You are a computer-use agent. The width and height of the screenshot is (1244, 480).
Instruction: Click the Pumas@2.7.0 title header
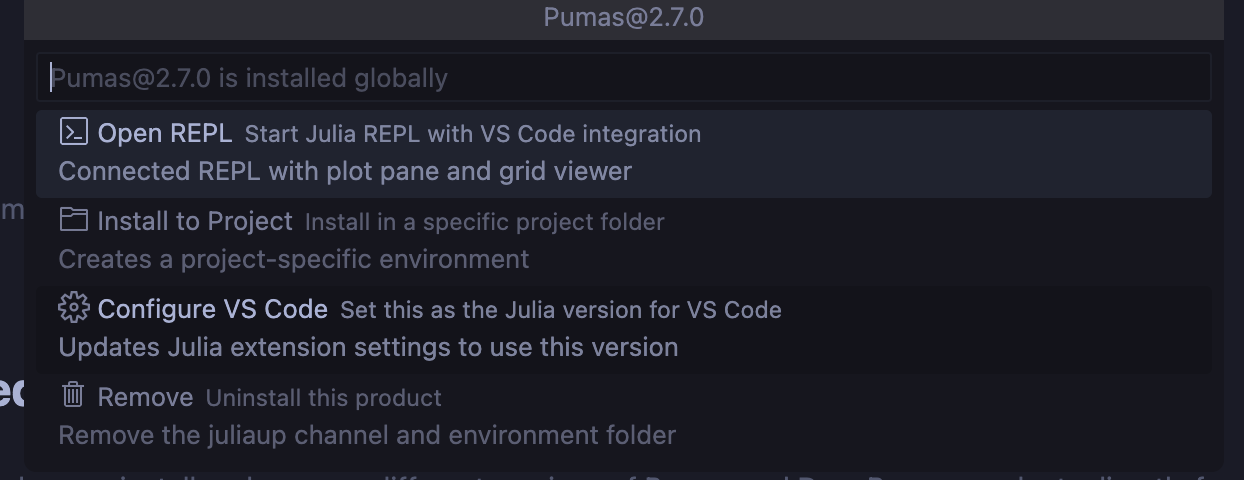click(623, 17)
